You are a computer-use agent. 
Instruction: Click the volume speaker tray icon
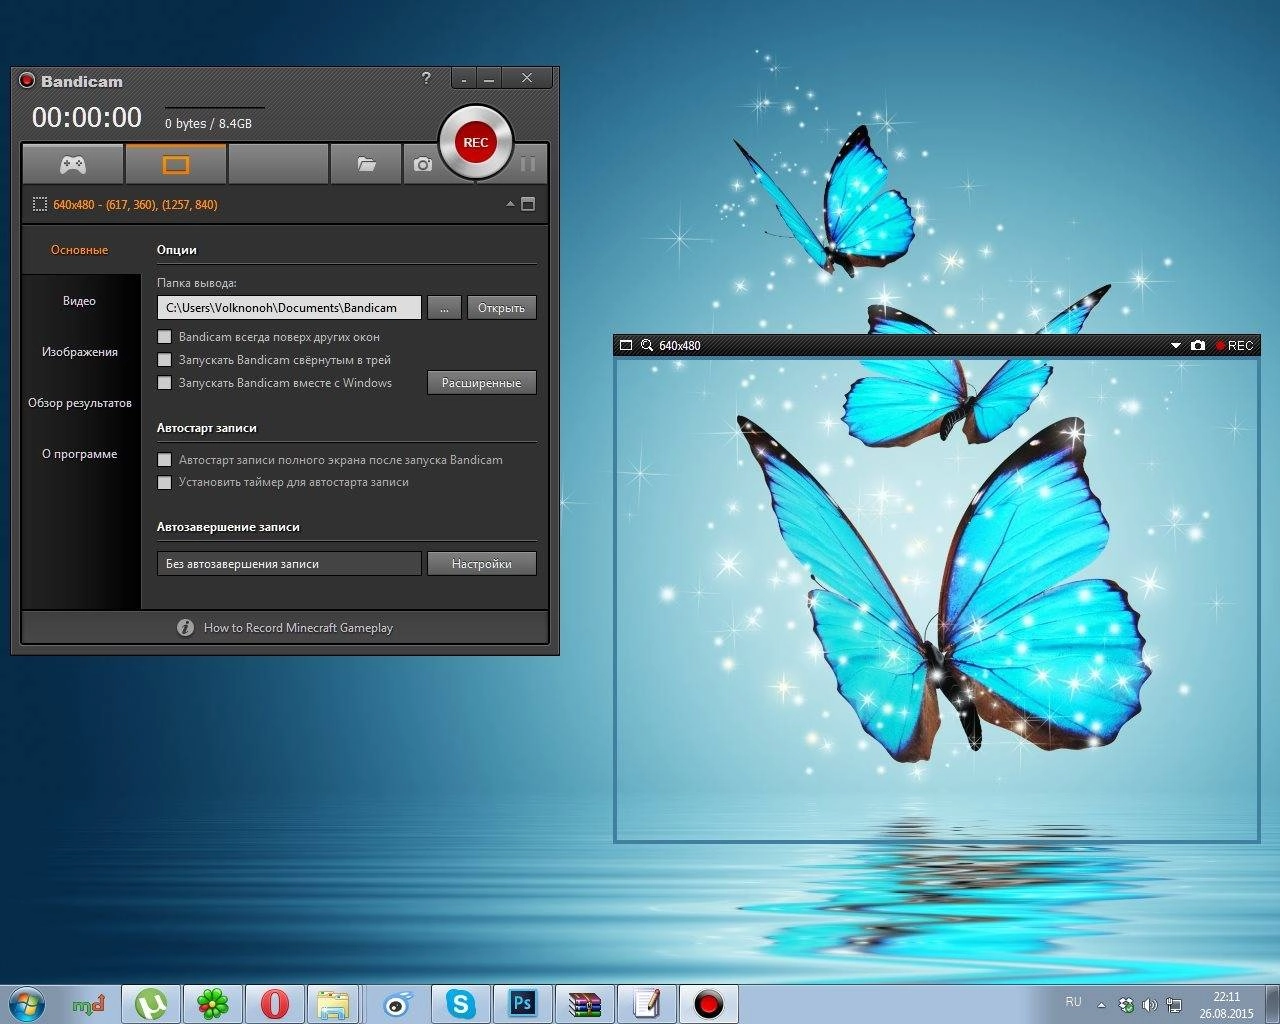1150,1005
